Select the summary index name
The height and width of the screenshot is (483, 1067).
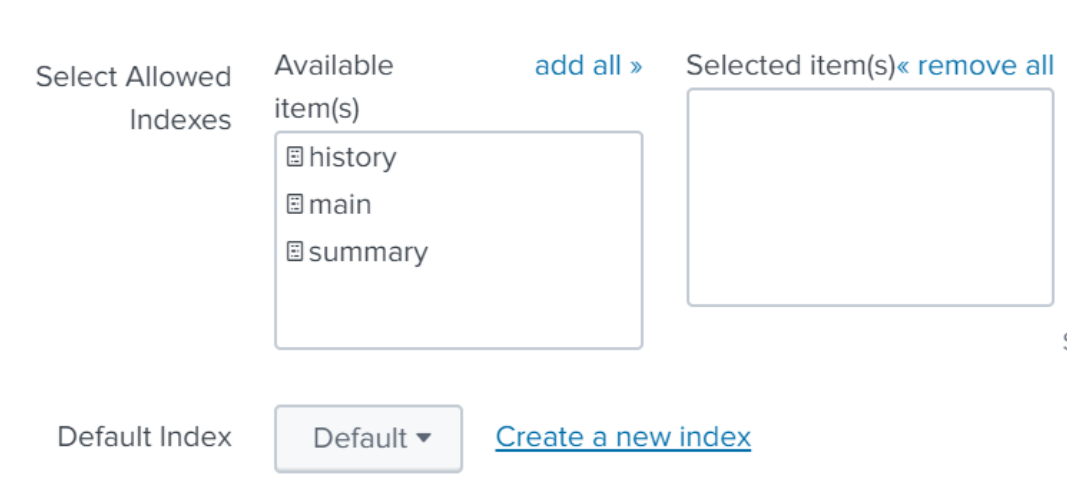368,252
